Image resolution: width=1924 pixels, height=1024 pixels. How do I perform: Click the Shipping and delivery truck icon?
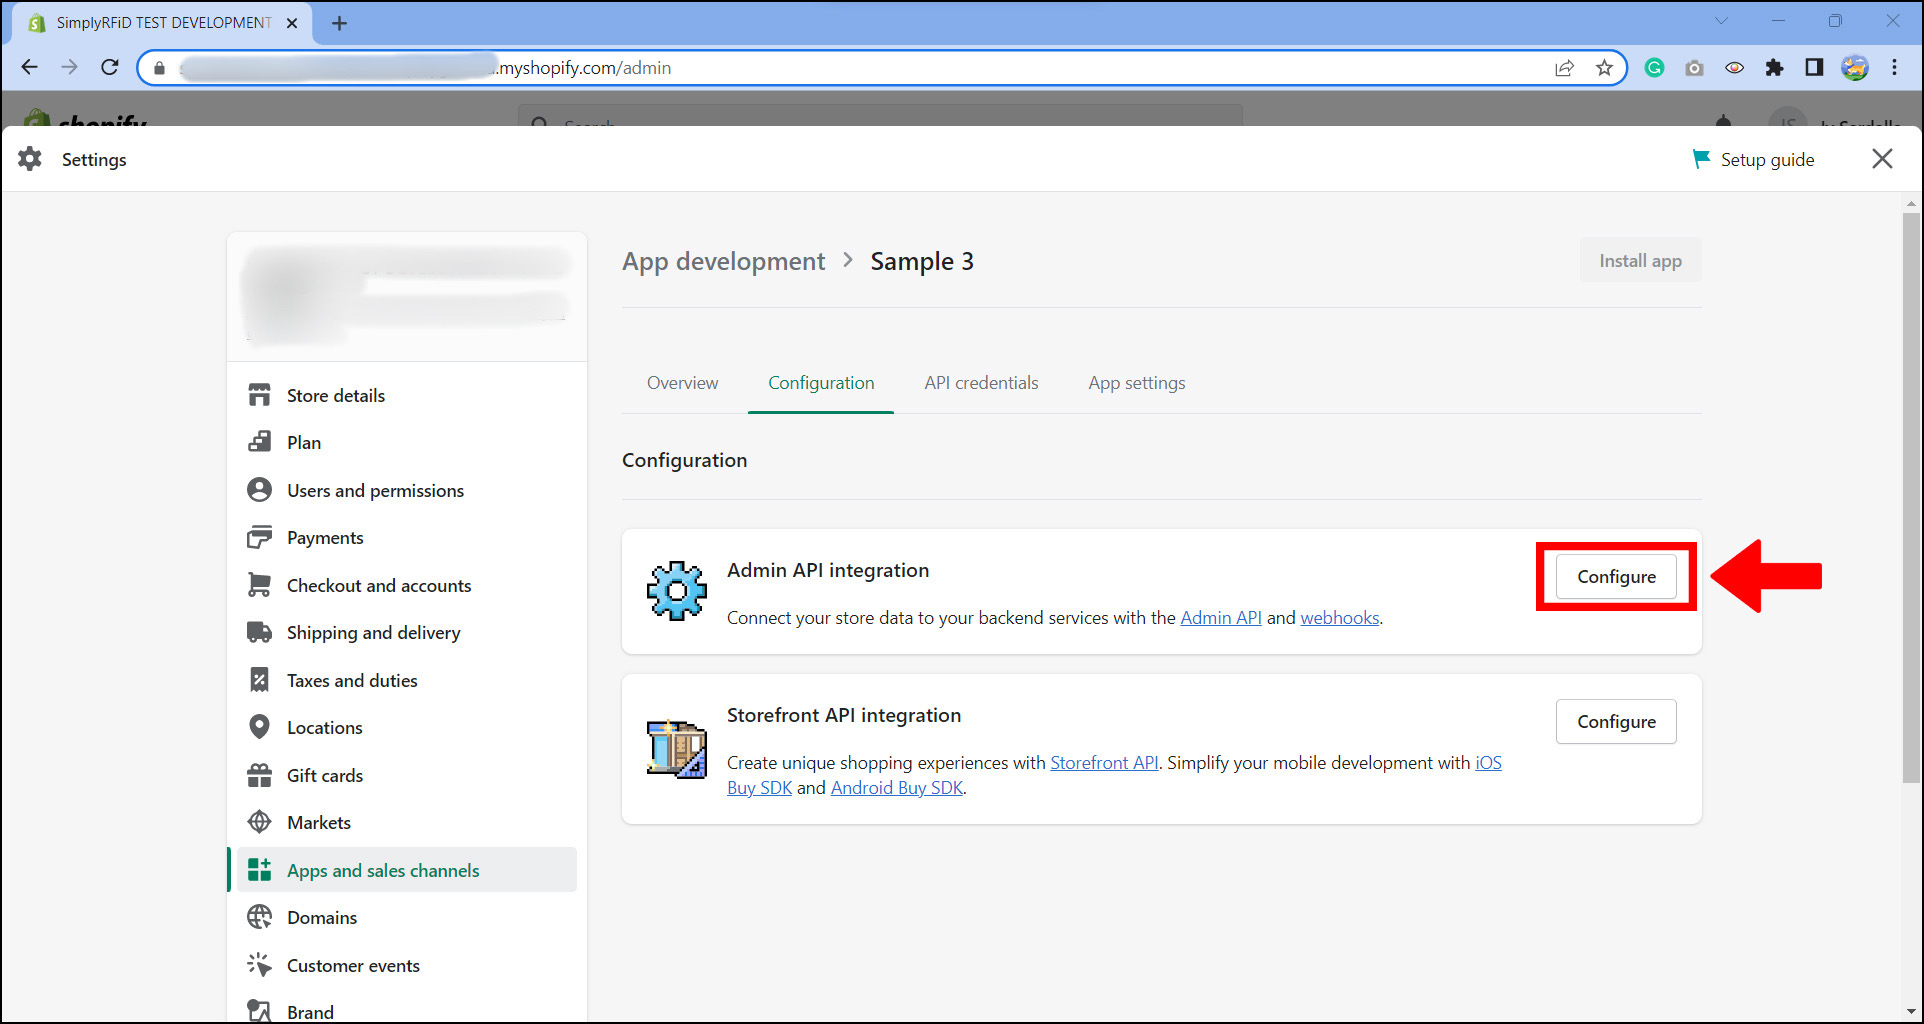coord(259,632)
